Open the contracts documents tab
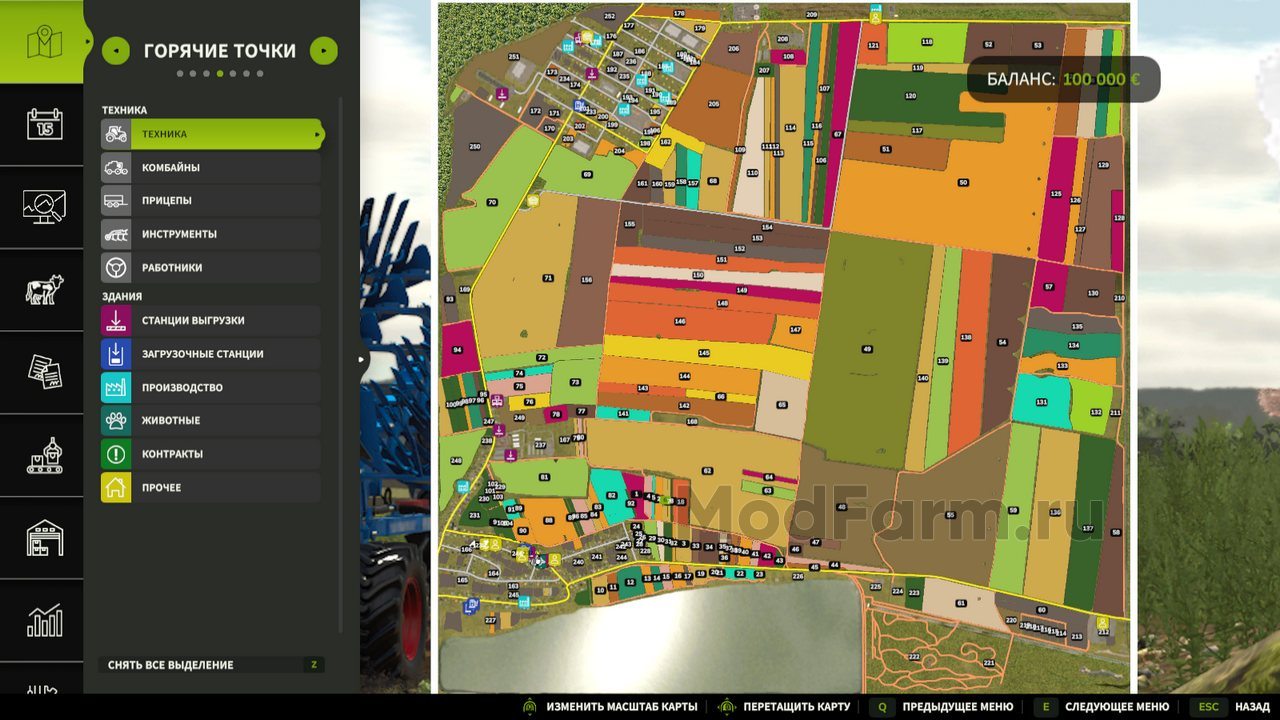The image size is (1280, 720). click(44, 372)
